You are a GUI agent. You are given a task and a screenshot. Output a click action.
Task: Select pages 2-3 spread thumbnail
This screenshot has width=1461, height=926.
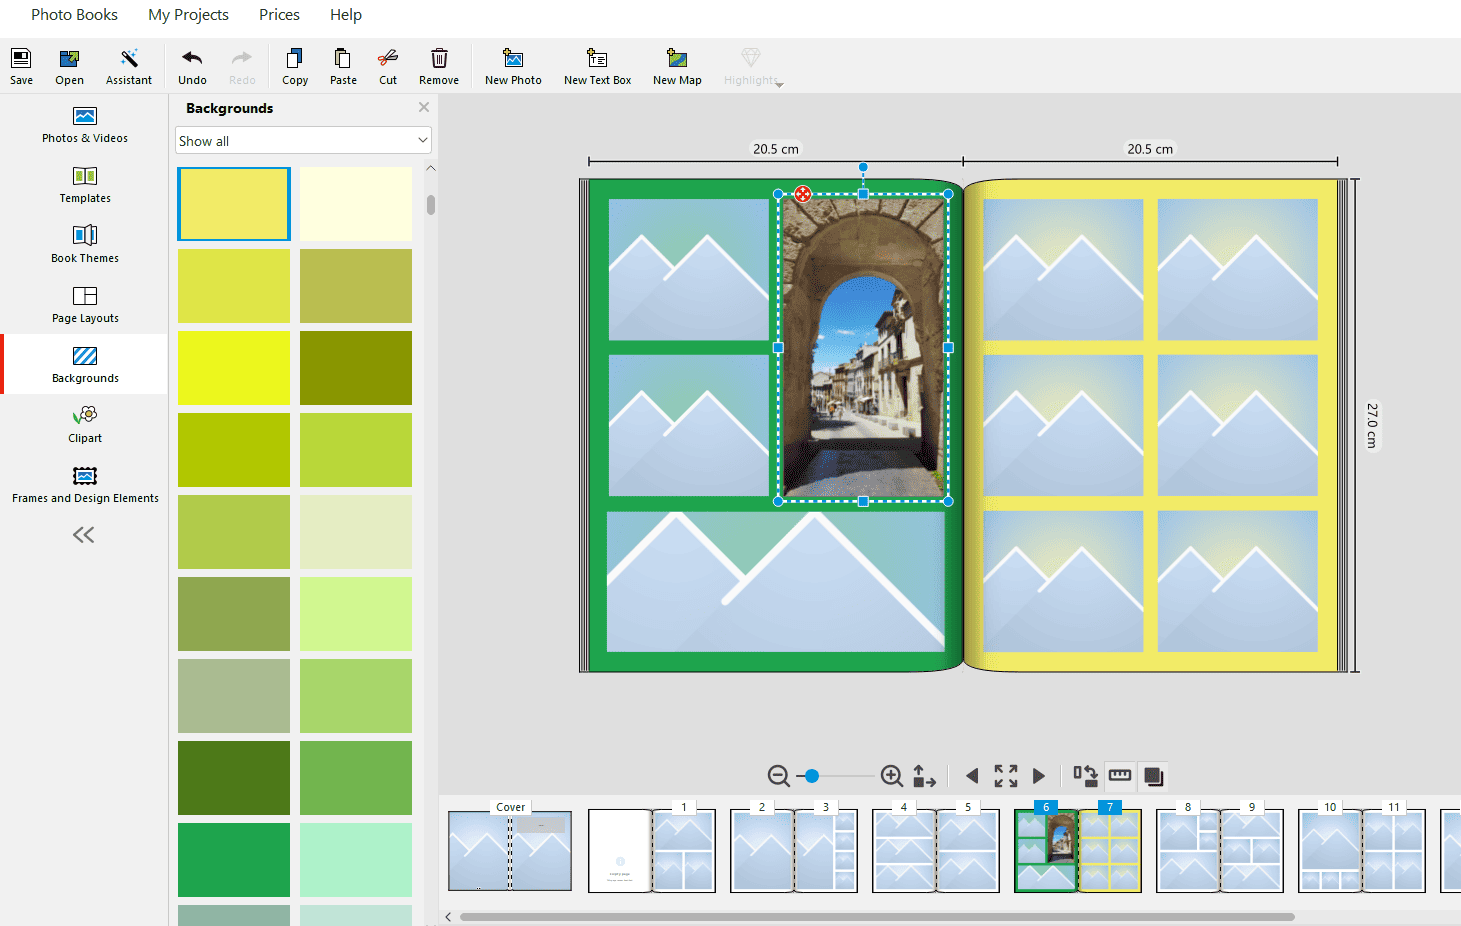794,850
